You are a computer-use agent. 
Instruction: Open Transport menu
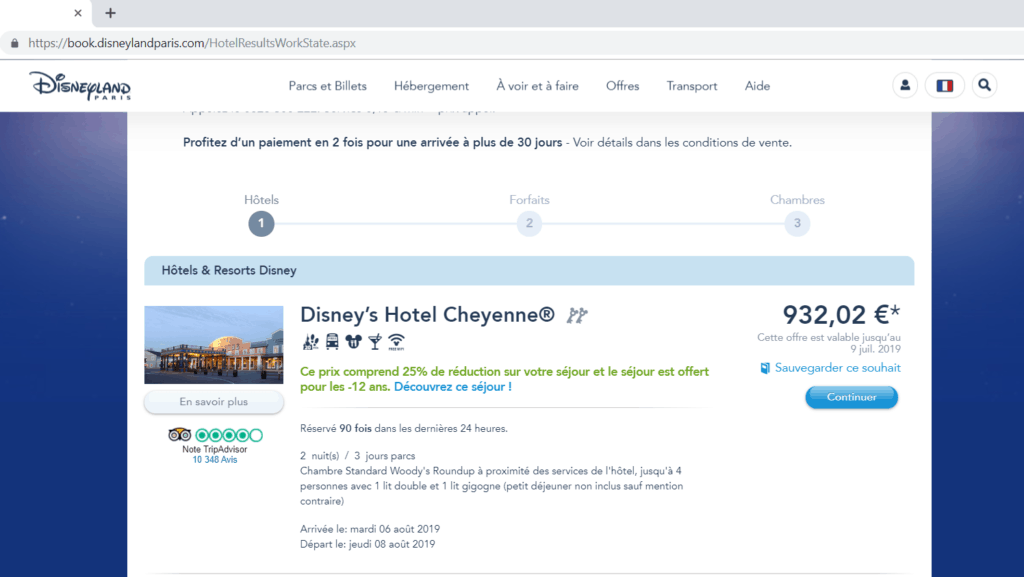(x=692, y=86)
